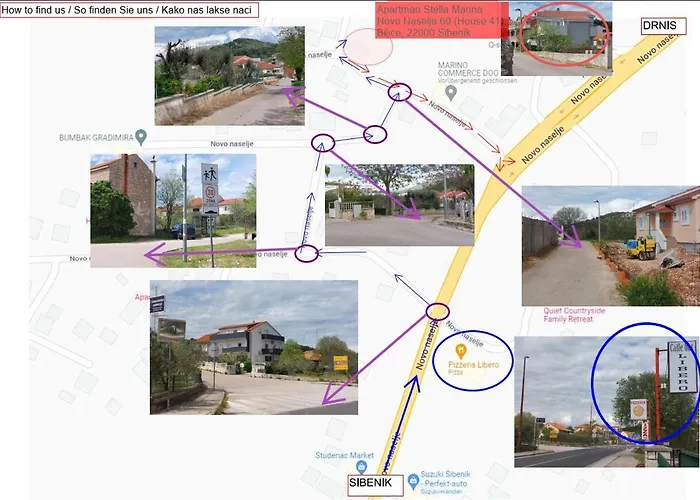Open the white apartment building junction photo
This screenshot has height=500, width=700.
(254, 346)
